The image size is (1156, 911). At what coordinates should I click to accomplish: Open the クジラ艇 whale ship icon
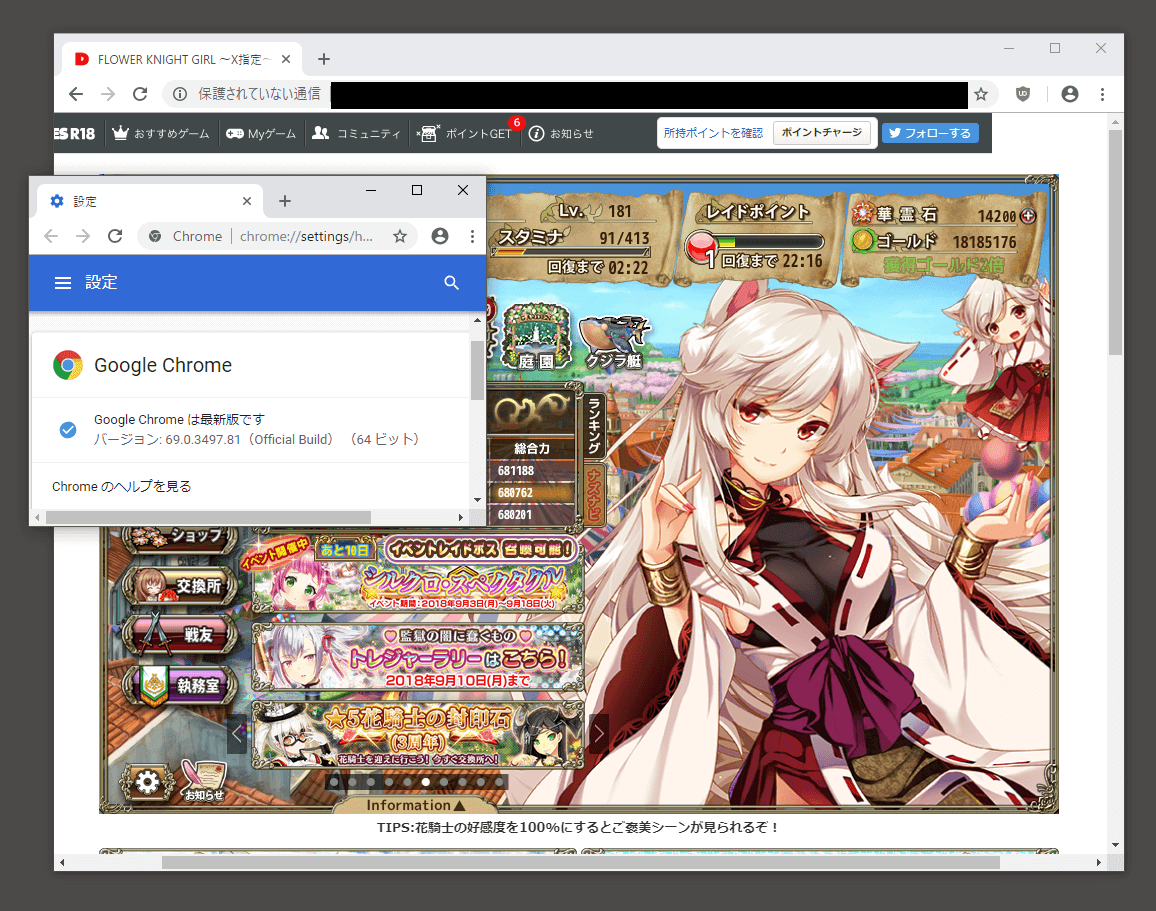tap(615, 342)
